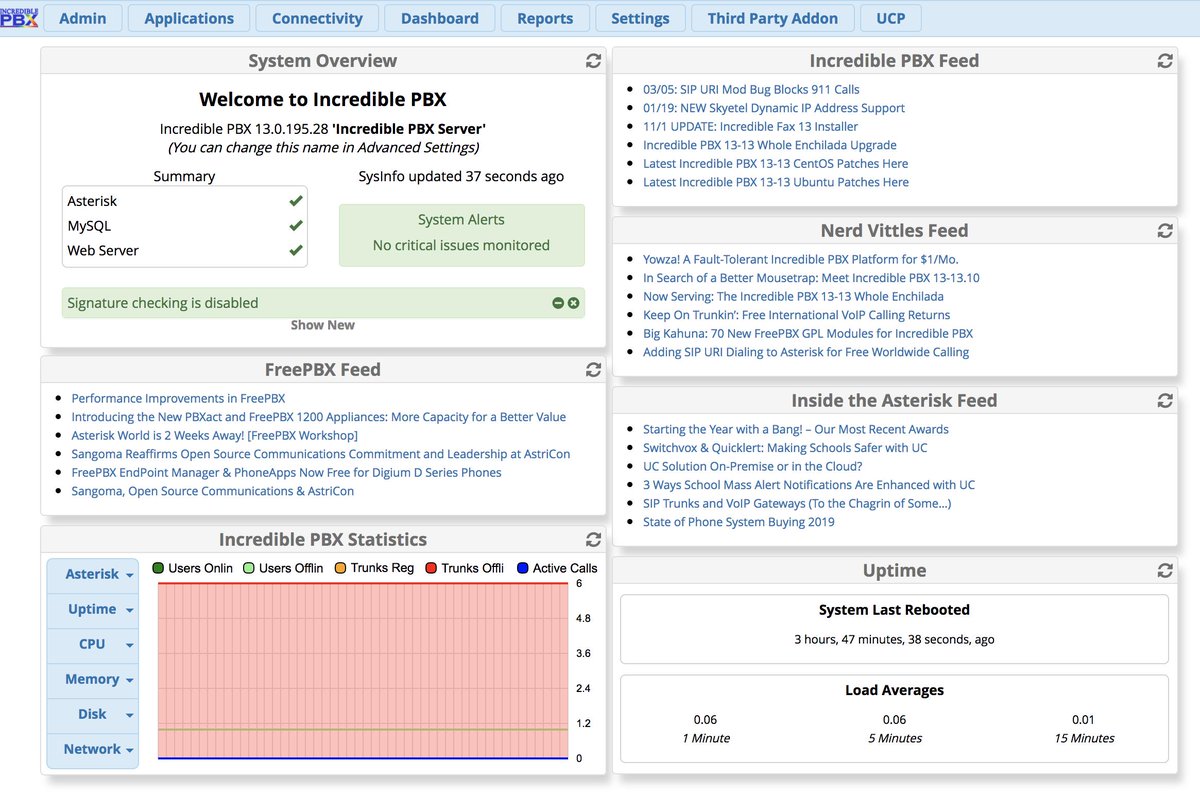Refresh the Inside the Asterisk Feed panel
The width and height of the screenshot is (1200, 796).
[1165, 401]
